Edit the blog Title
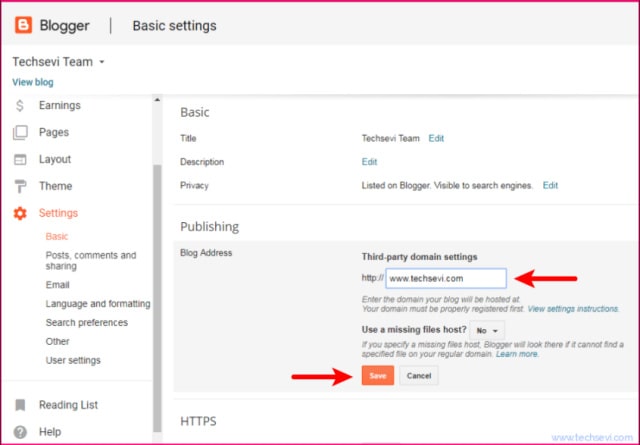The height and width of the screenshot is (445, 640). click(436, 138)
